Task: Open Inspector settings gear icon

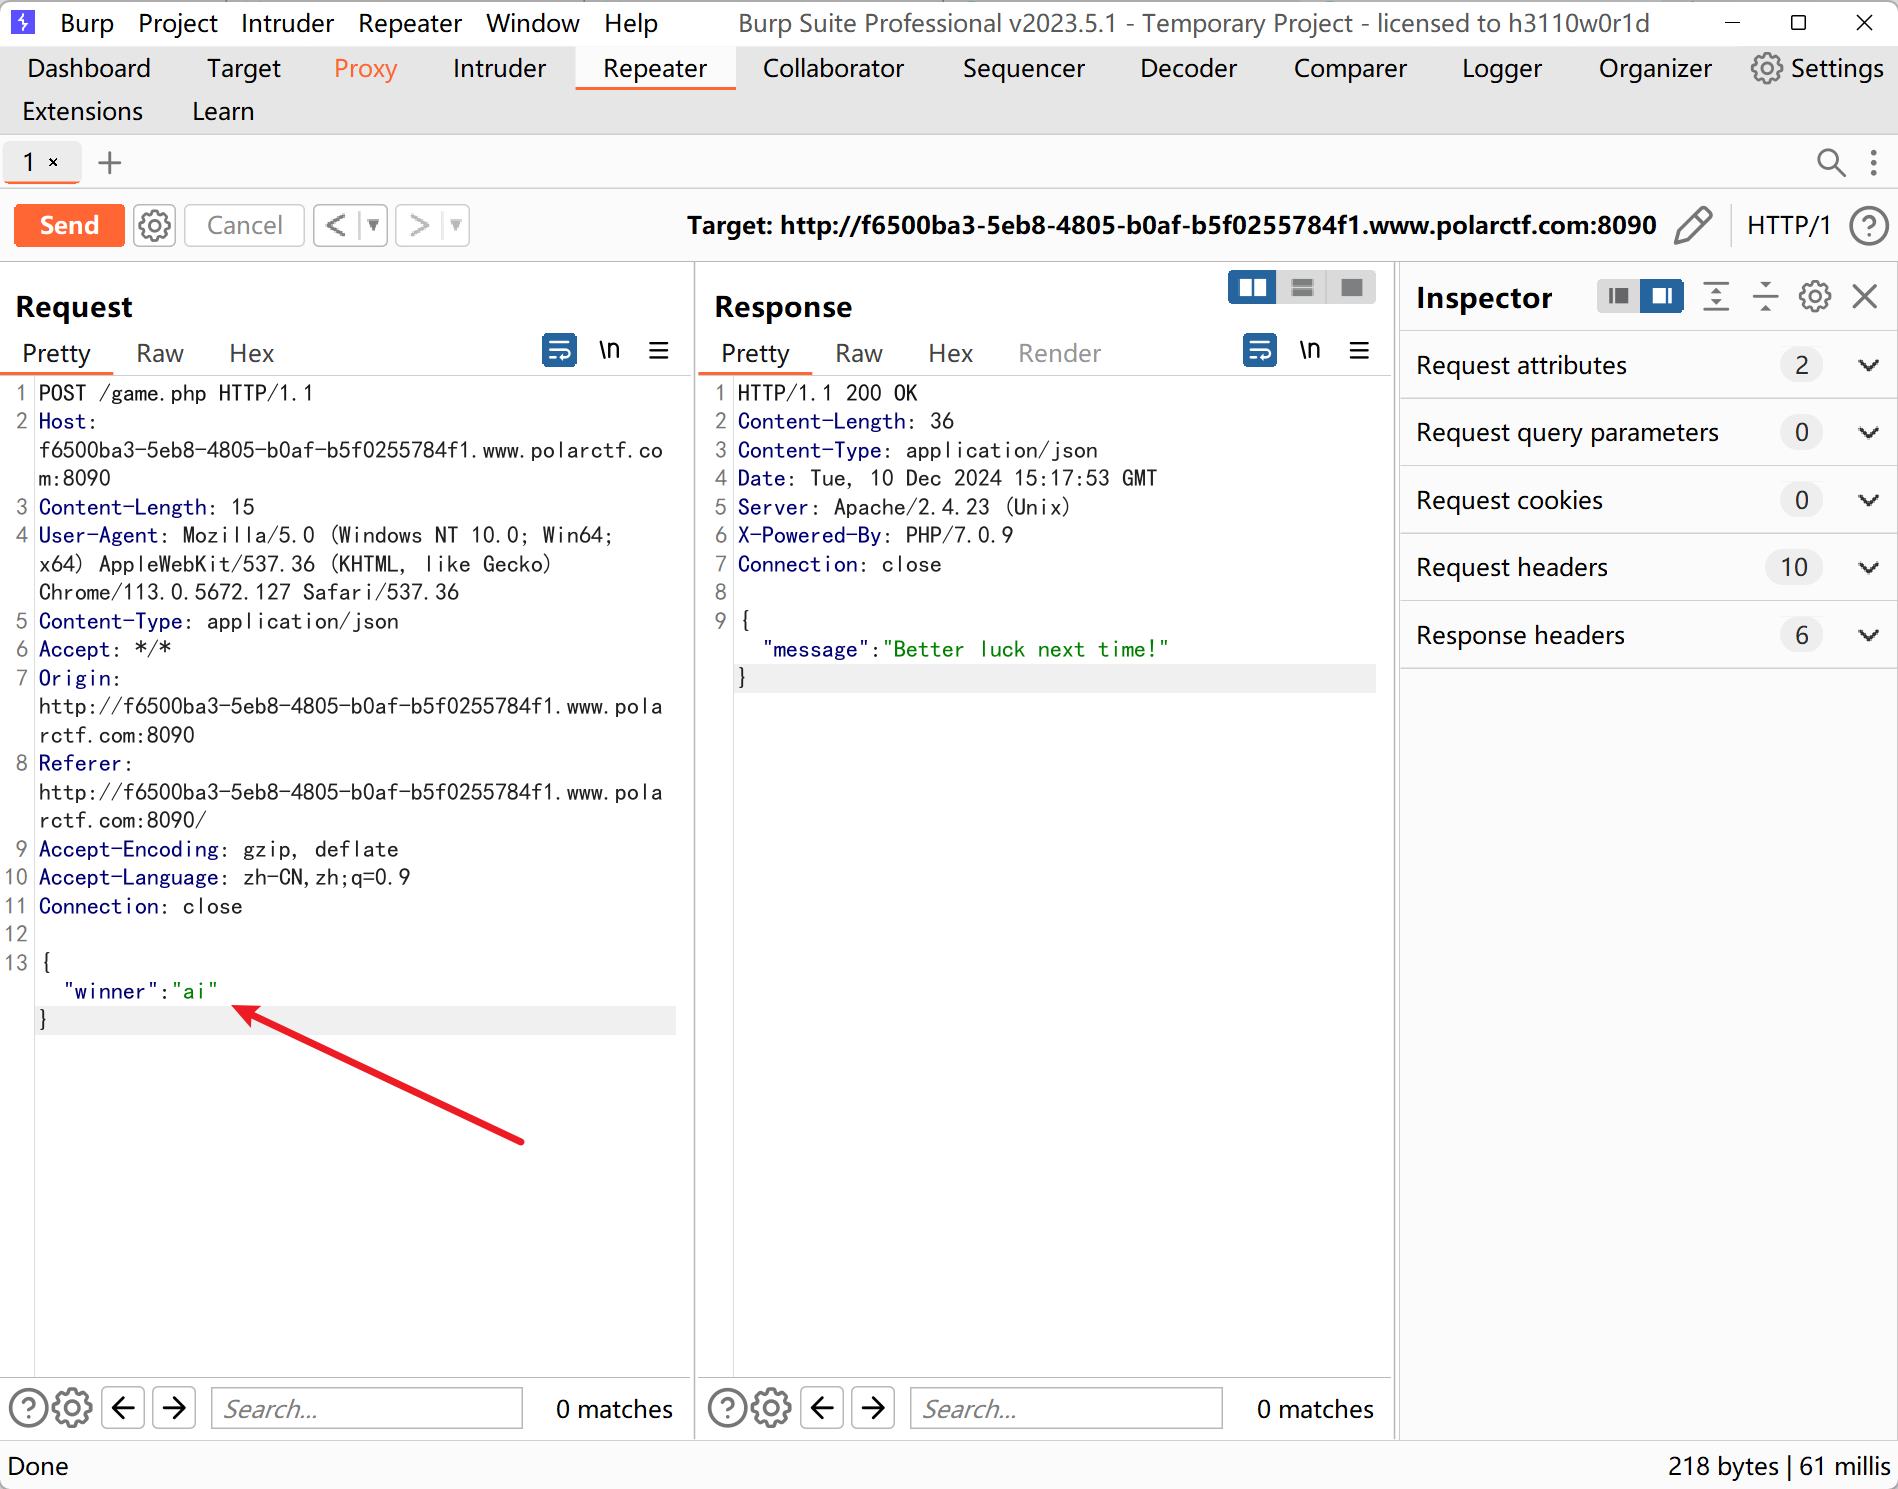Action: [1814, 297]
